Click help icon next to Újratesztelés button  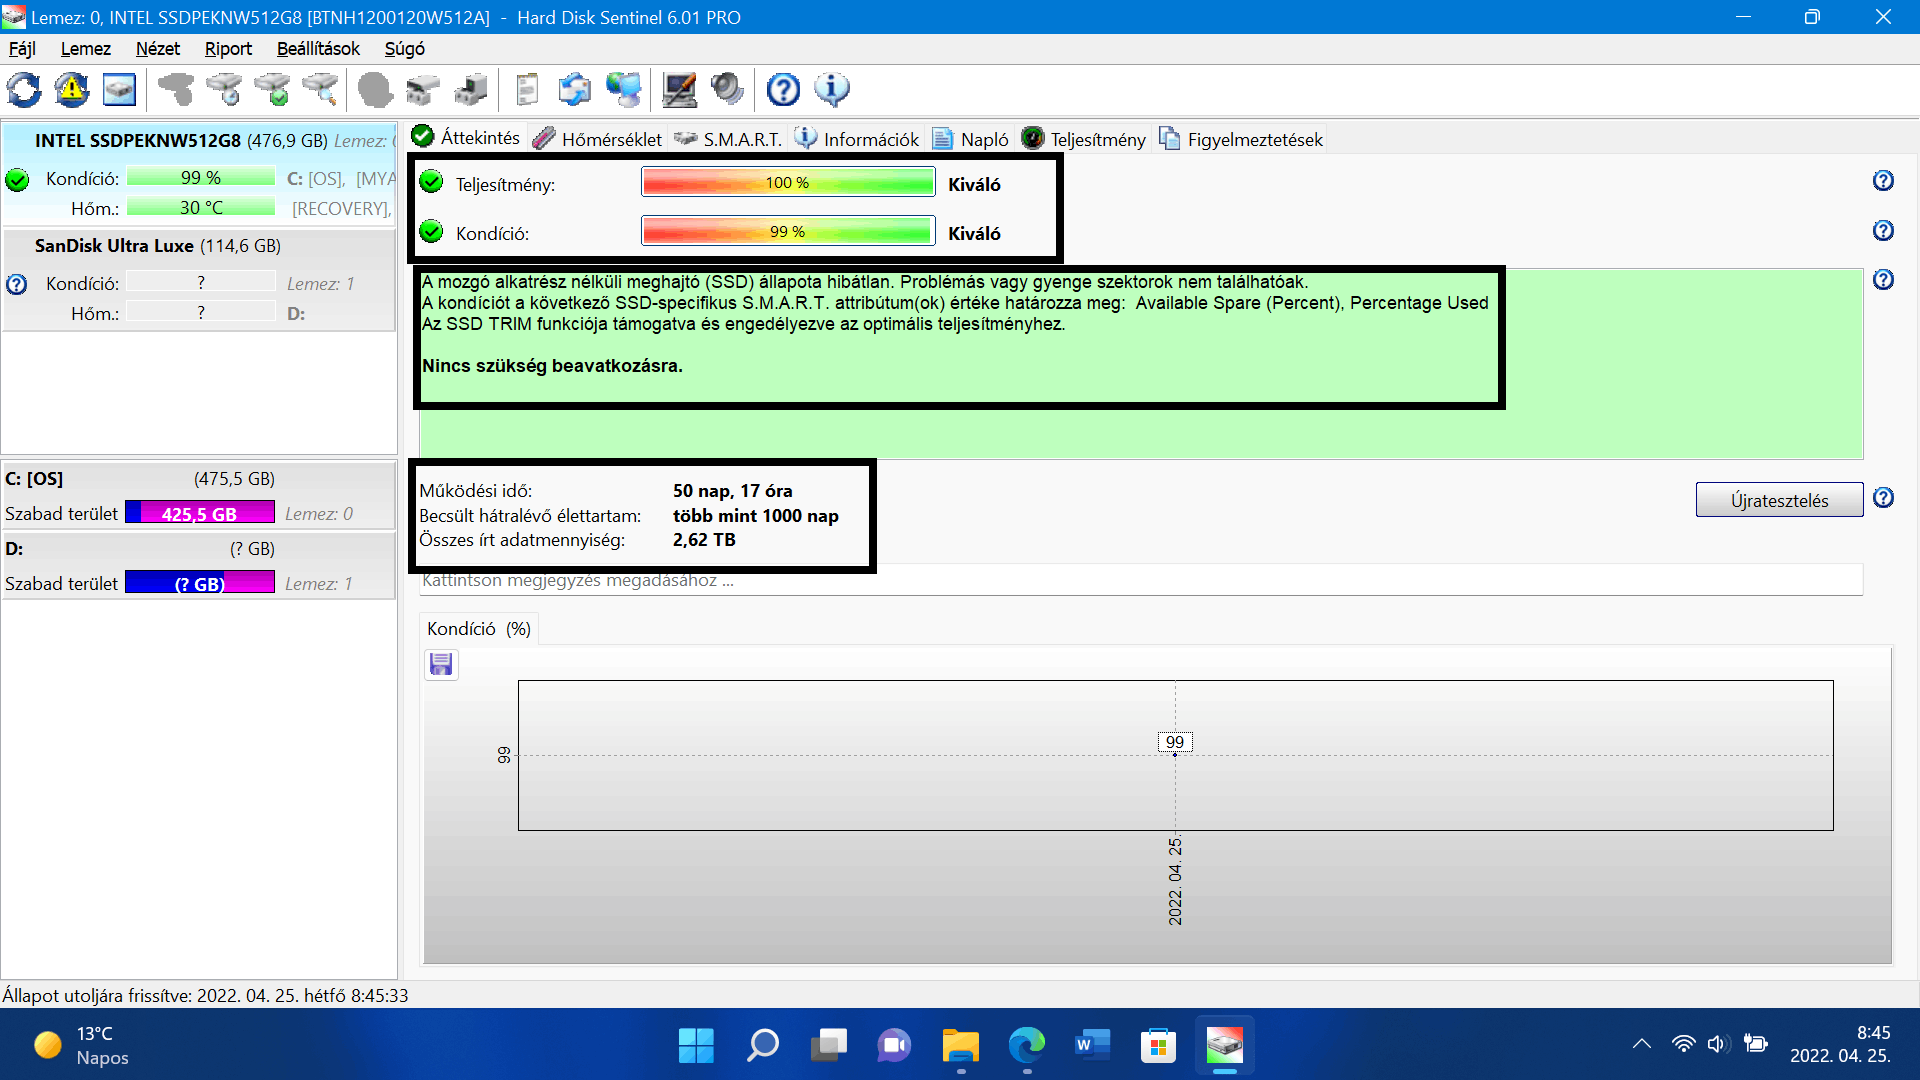(x=1883, y=498)
